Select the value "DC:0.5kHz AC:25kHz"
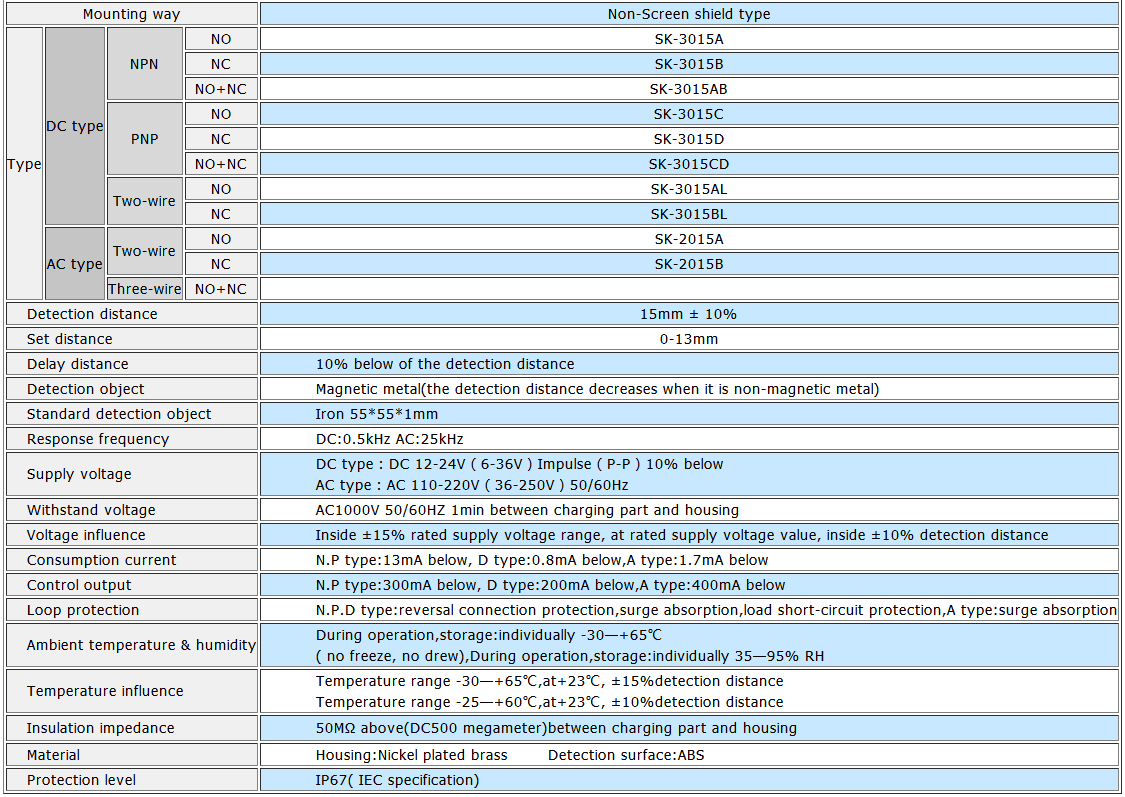Screen dimensions: 1125x797 [x=390, y=440]
